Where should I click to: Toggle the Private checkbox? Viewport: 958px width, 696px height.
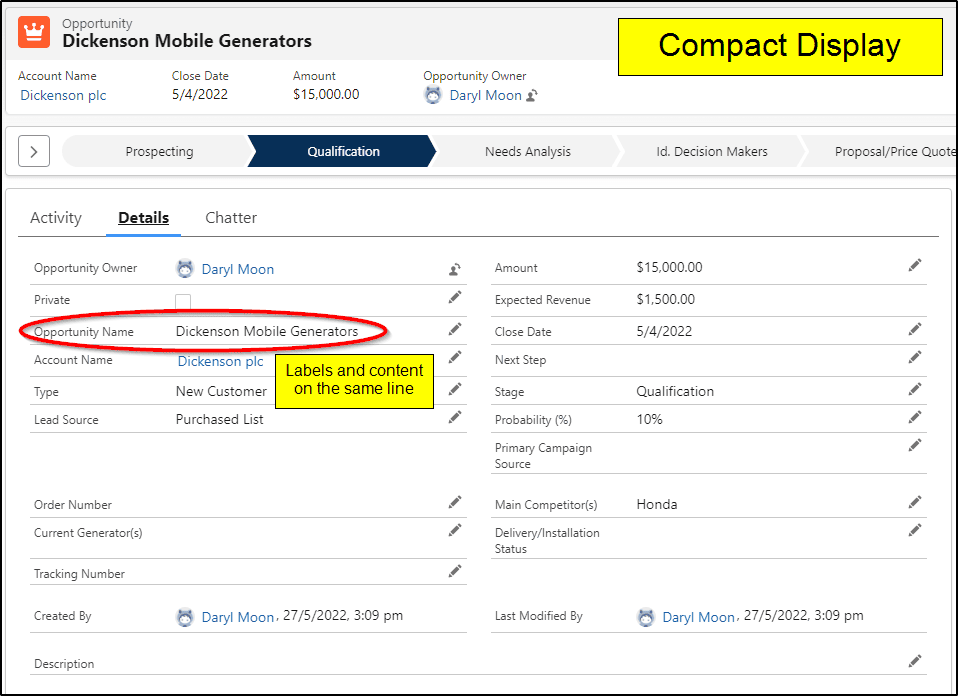tap(183, 301)
